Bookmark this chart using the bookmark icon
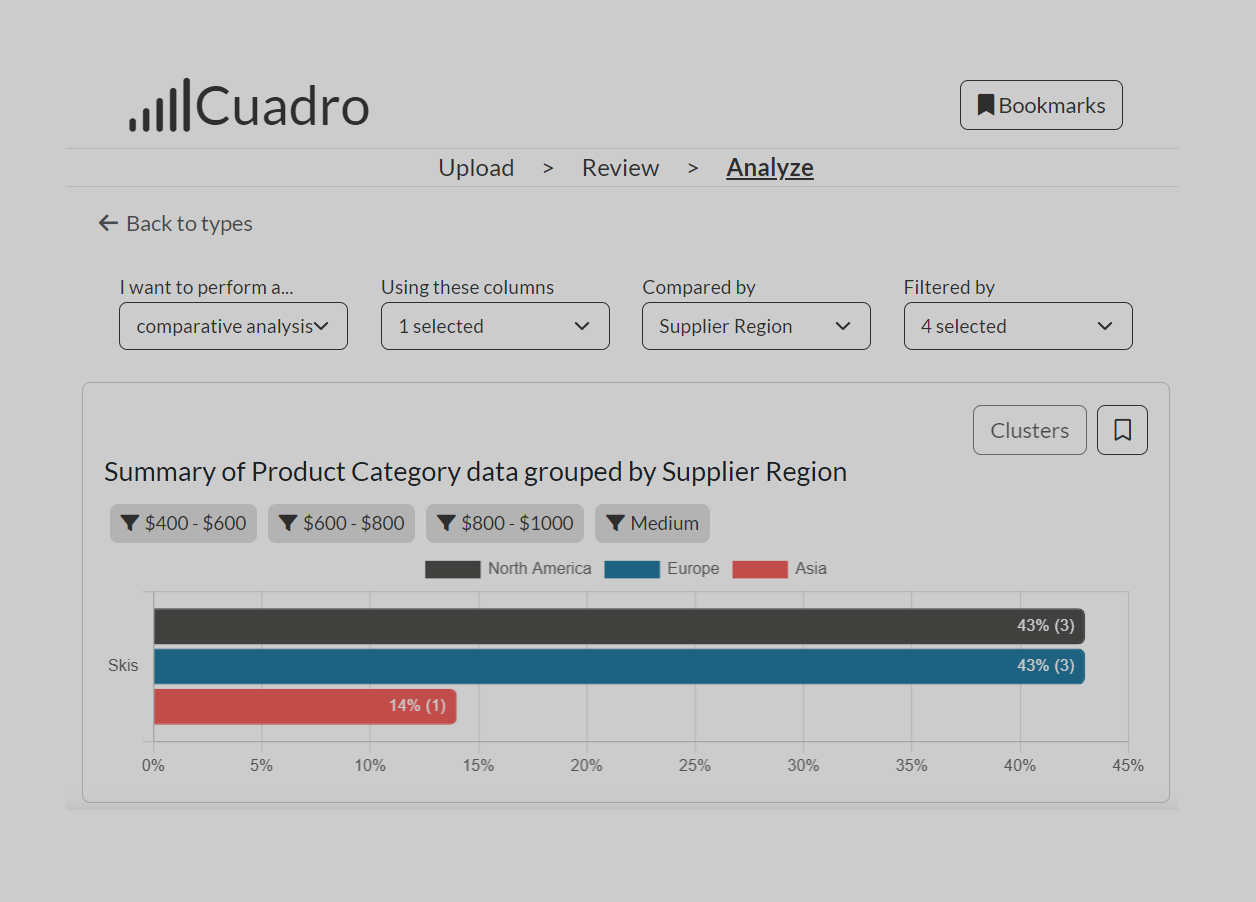This screenshot has width=1256, height=902. (x=1122, y=430)
